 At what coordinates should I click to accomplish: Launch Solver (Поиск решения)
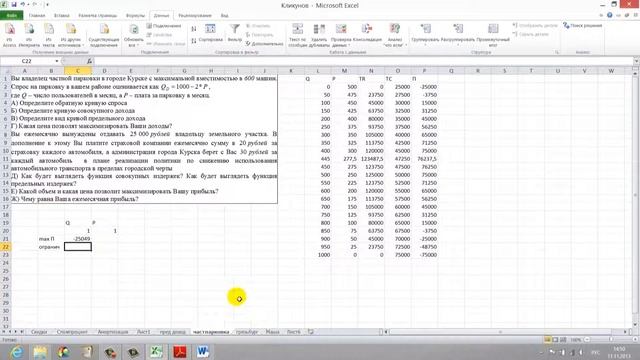pyautogui.click(x=582, y=26)
